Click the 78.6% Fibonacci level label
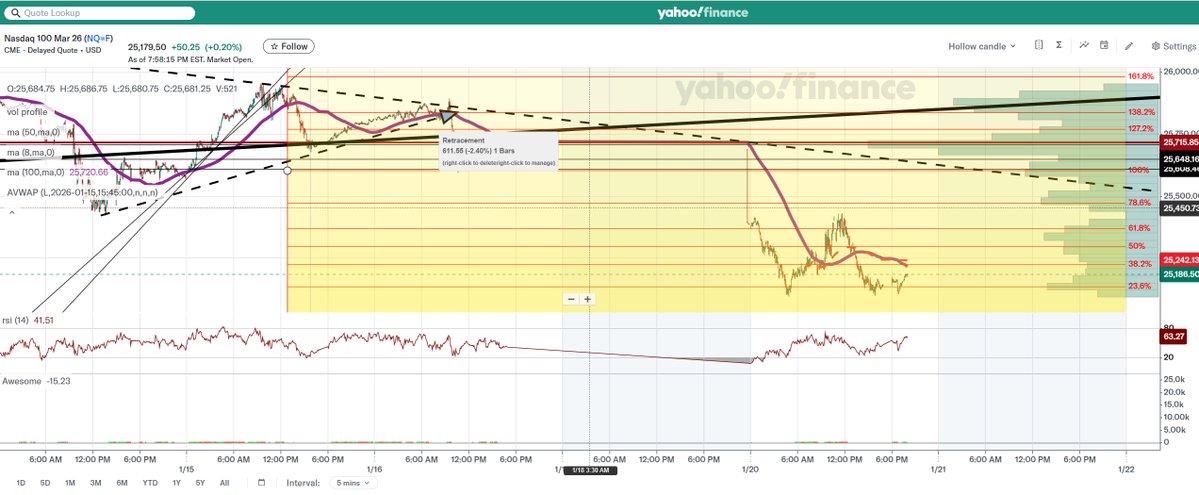Image resolution: width=1199 pixels, height=495 pixels. 1139,203
